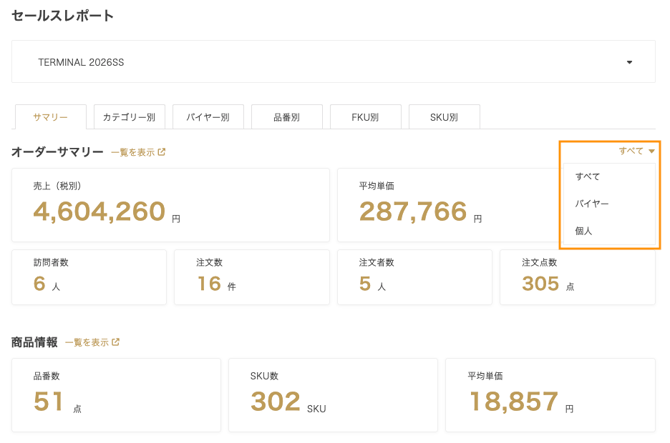The image size is (670, 443).
Task: Go to the FKU別 tab
Action: (x=365, y=117)
